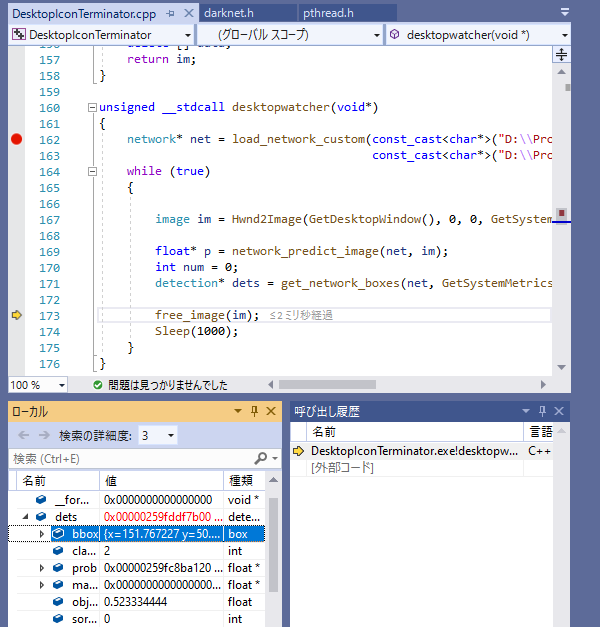The width and height of the screenshot is (600, 627).
Task: Click the project icon beside DesktopIconTerminator
Action: (18, 35)
